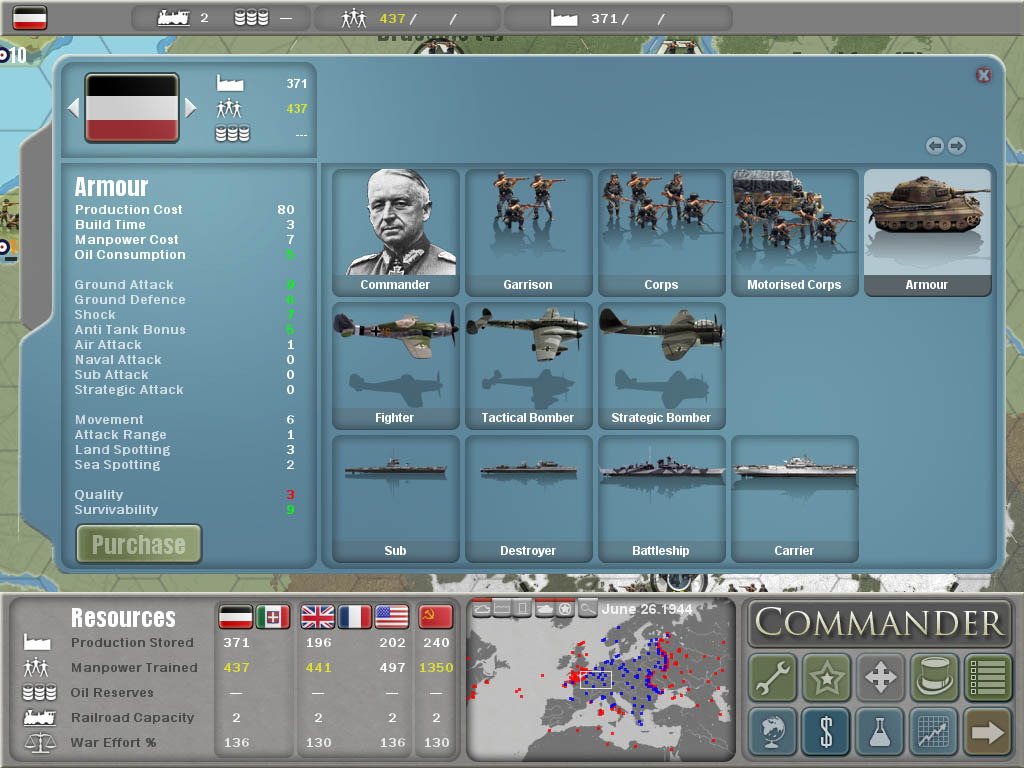Viewport: 1024px width, 768px height.
Task: Toggle the tank units minimap filter
Action: point(544,609)
